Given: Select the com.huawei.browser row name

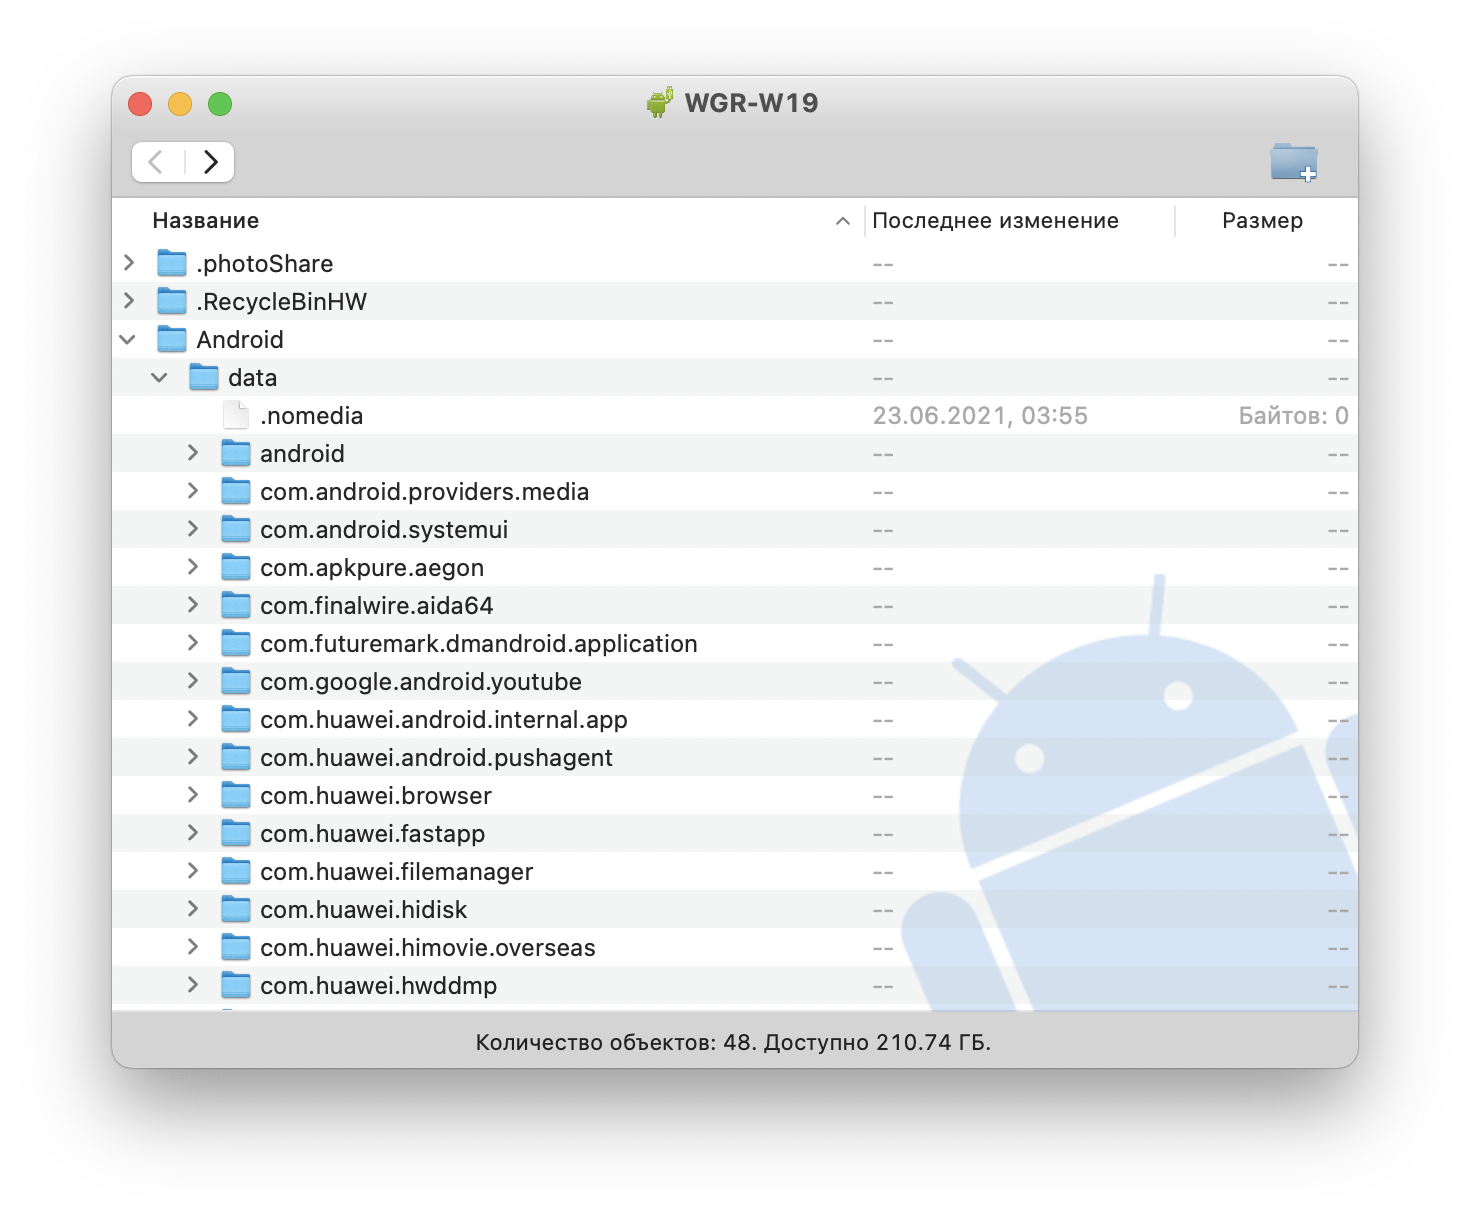Looking at the screenshot, I should [x=376, y=796].
